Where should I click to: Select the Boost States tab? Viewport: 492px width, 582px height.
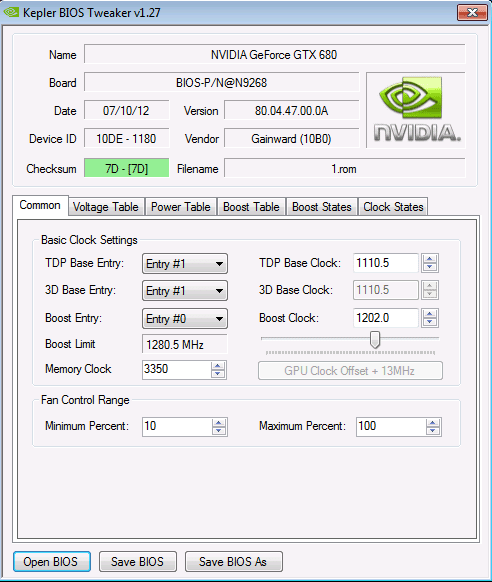click(x=322, y=207)
